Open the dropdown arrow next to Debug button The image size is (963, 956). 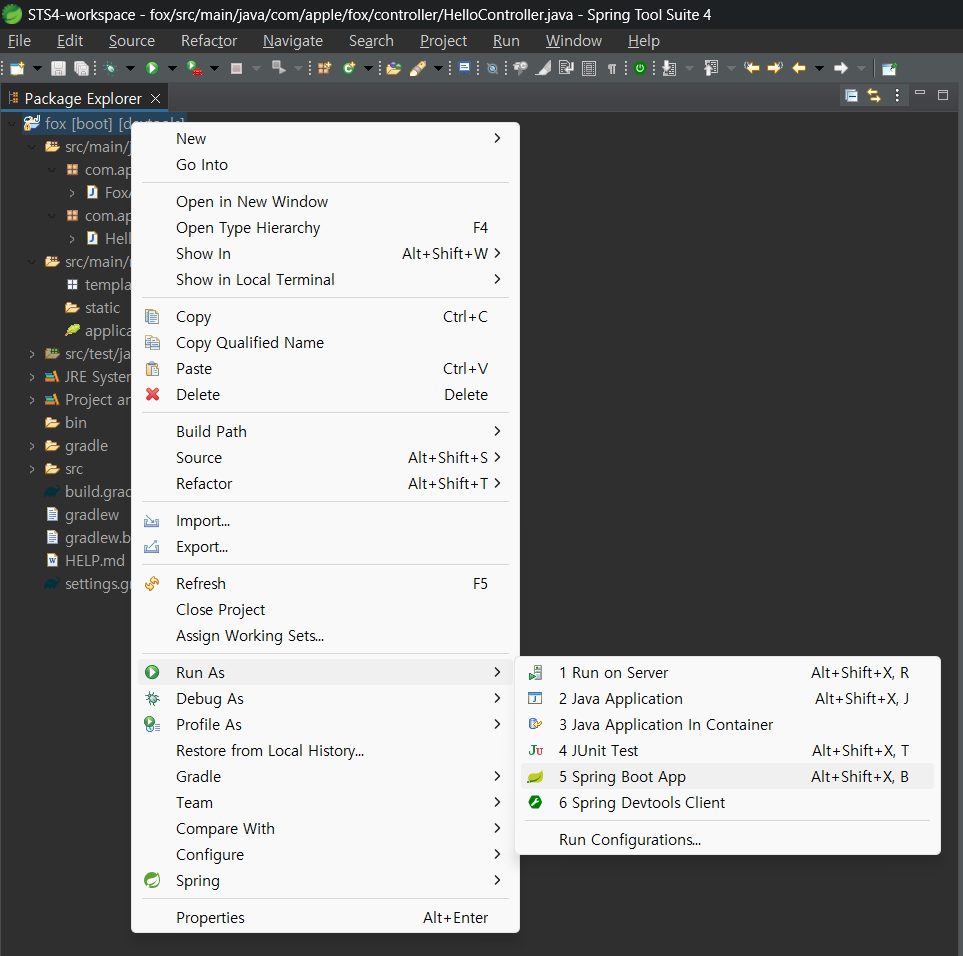(130, 68)
